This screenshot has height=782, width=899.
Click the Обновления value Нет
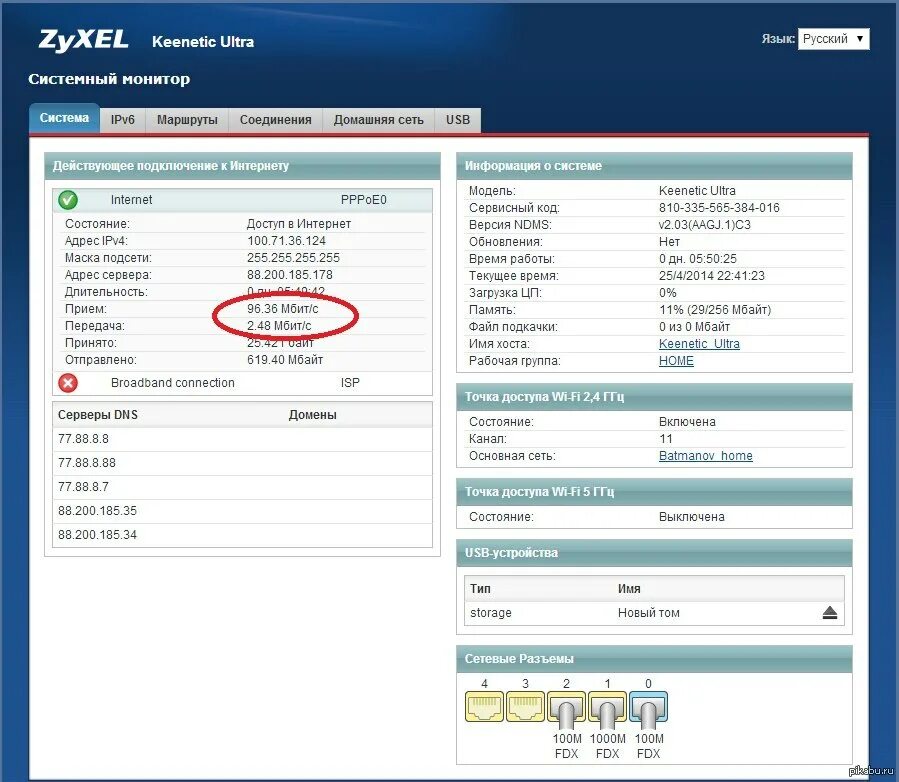pos(669,242)
